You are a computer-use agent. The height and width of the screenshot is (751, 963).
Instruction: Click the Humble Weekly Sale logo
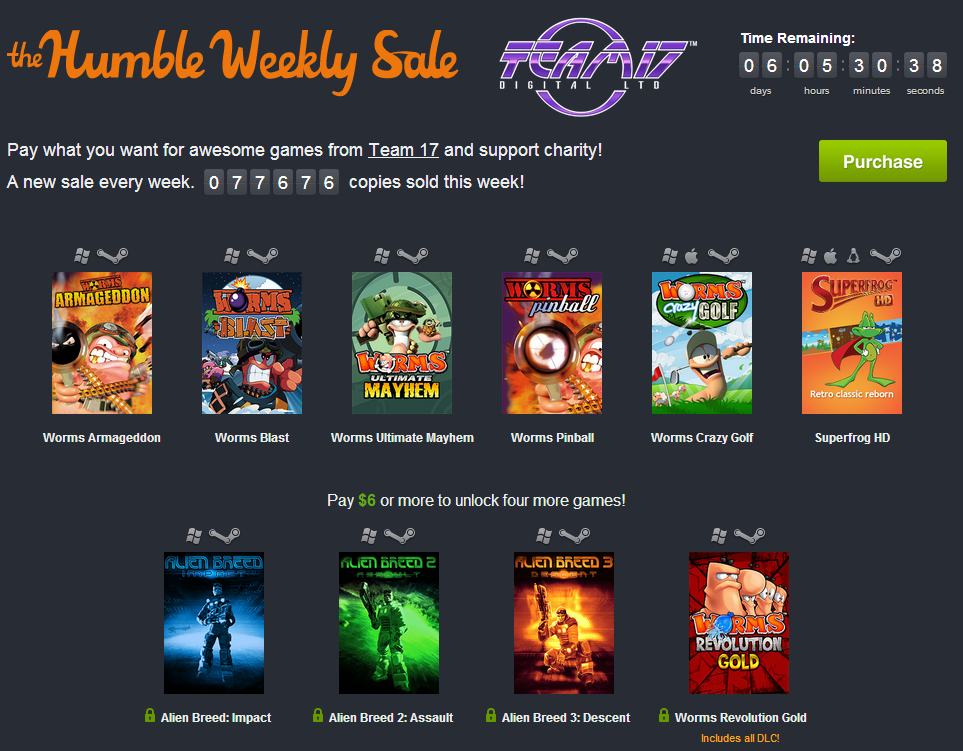pos(232,60)
